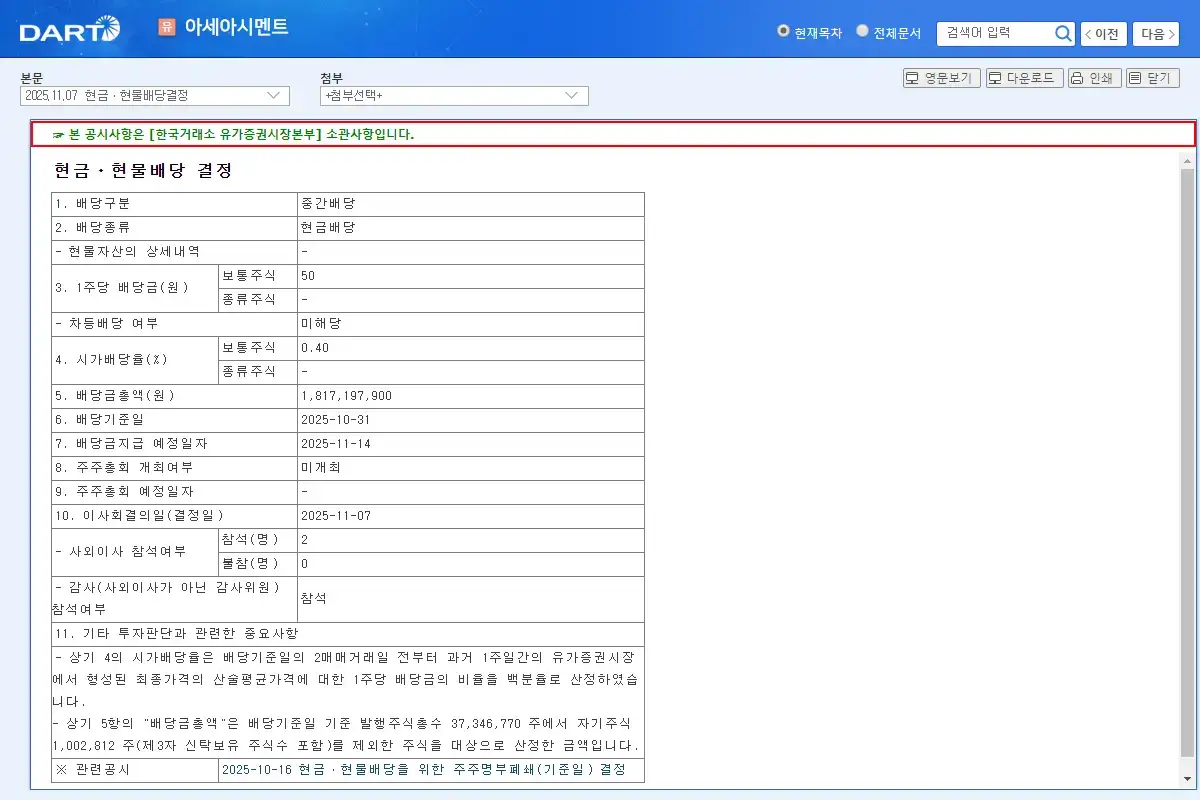Click the heading 11. 기타 투자판단과 관련한 중요사항

point(176,634)
